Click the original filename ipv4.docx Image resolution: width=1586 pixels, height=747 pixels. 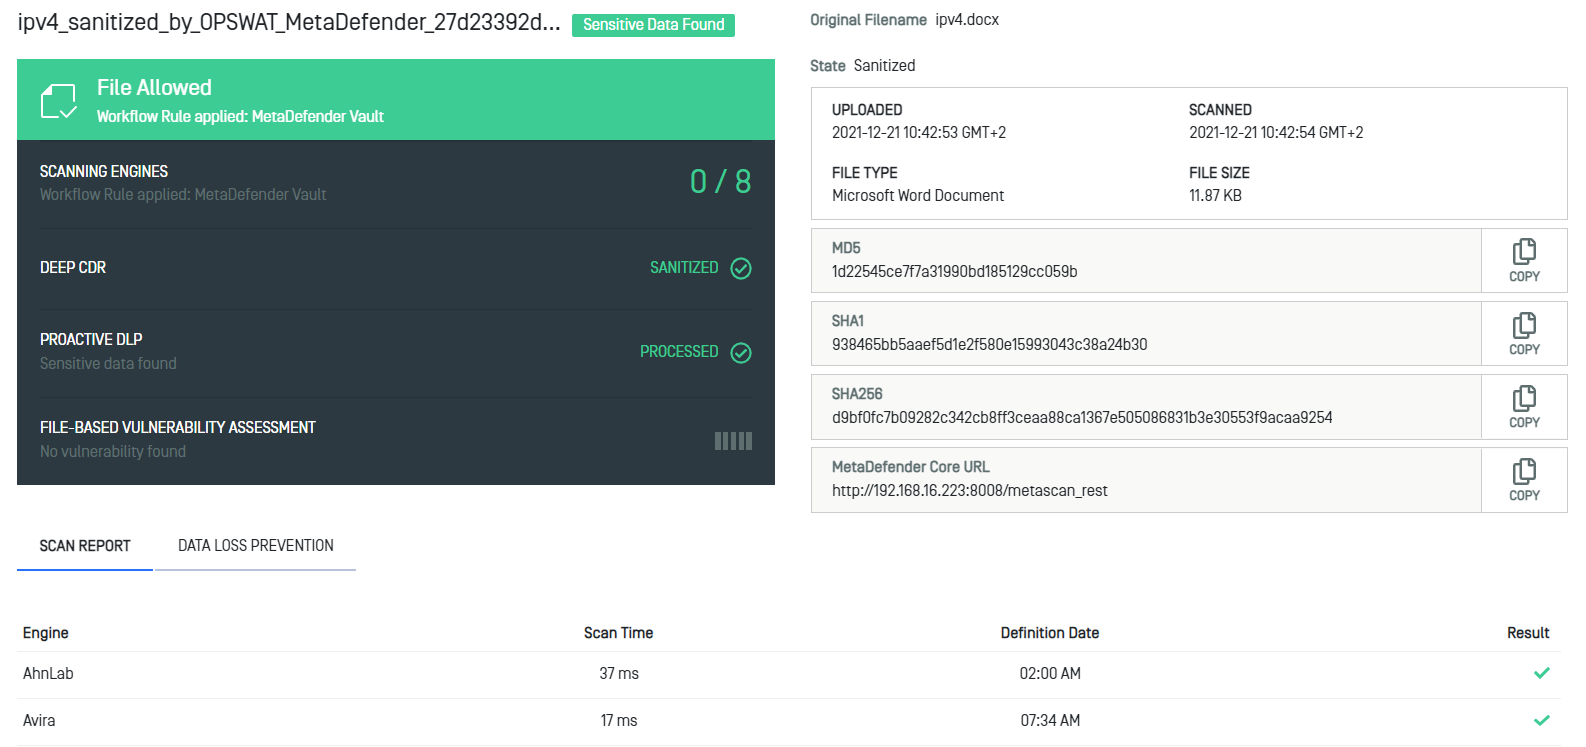coord(967,20)
